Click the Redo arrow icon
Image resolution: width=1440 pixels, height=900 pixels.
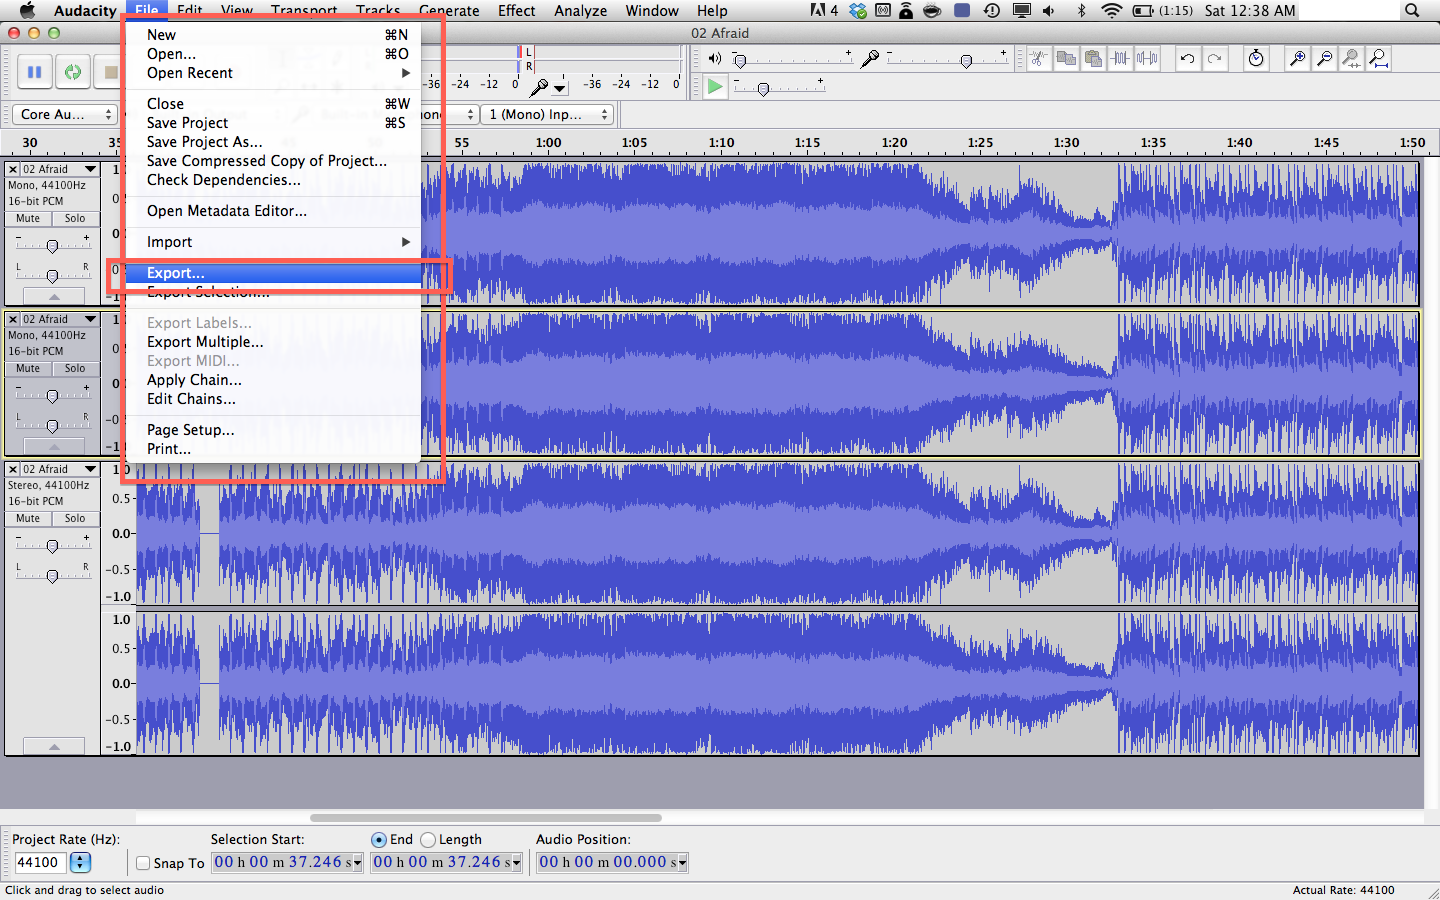1214,59
